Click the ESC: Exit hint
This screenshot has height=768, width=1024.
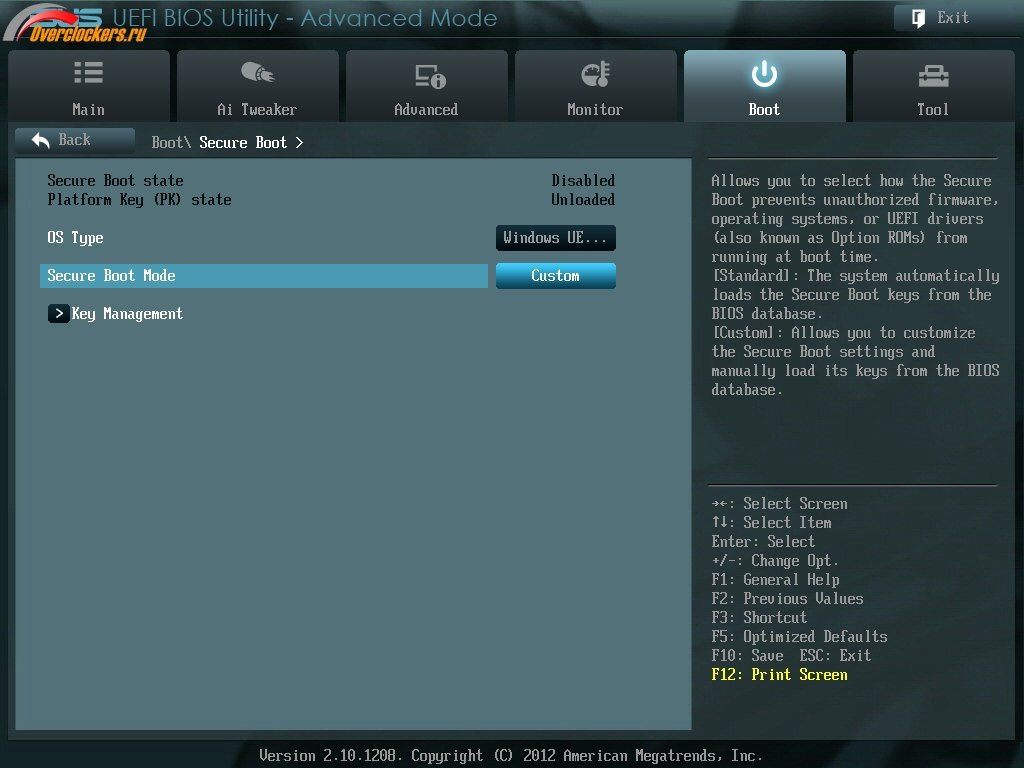coord(835,656)
